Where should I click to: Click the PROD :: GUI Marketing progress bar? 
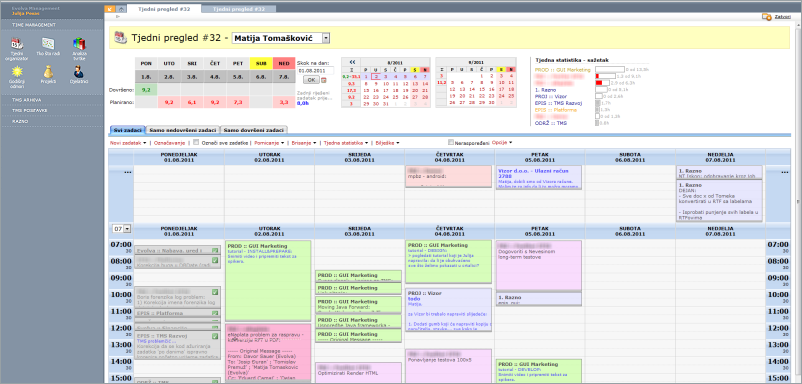click(610, 70)
